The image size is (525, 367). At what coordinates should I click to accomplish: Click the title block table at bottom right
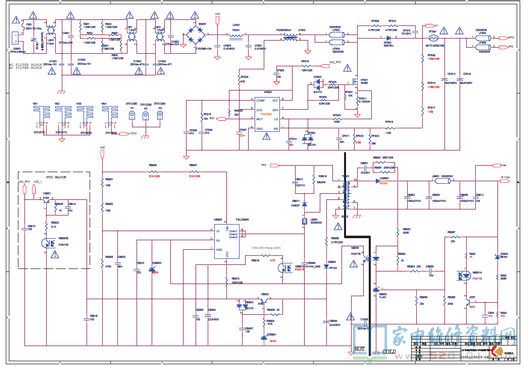[x=464, y=348]
